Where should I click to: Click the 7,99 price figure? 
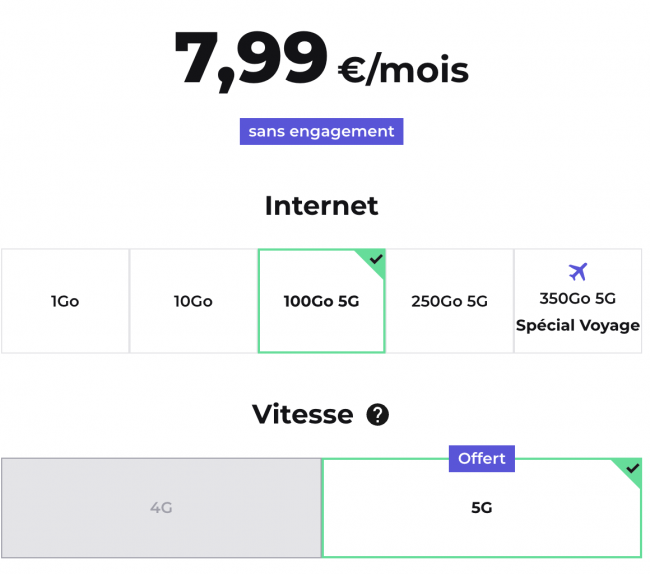click(250, 58)
